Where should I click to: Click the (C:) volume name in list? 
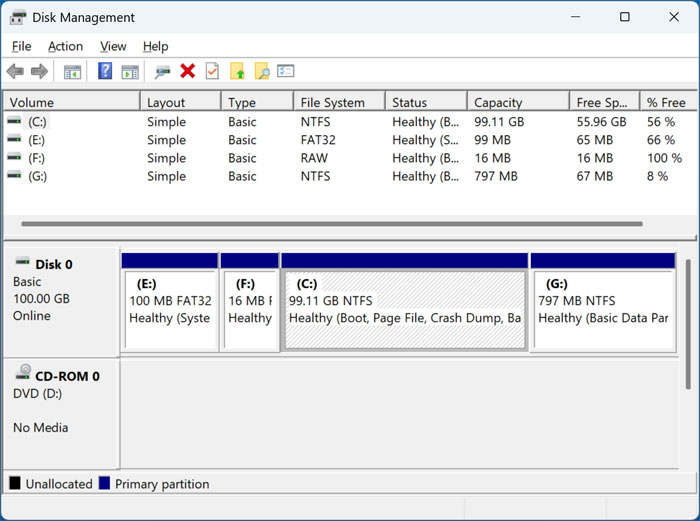(x=38, y=122)
